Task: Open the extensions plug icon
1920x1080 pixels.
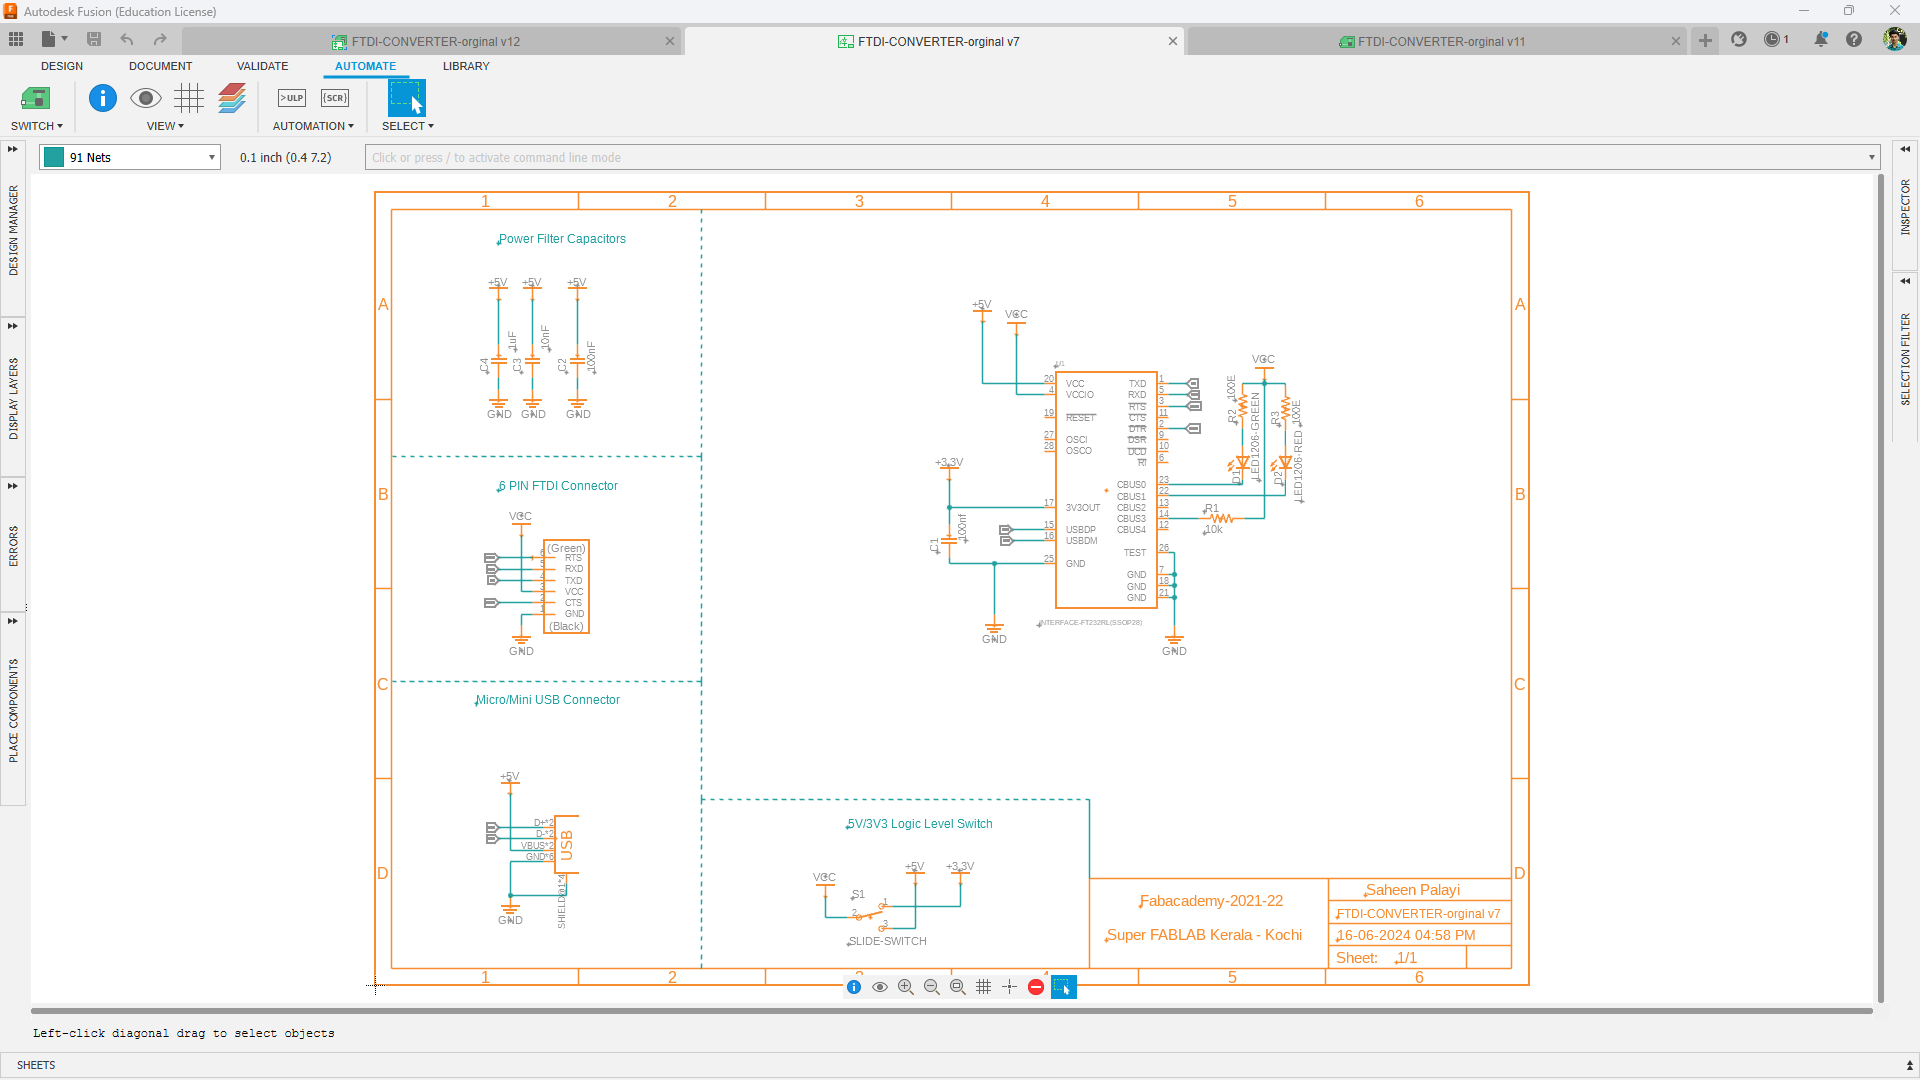Action: point(1739,39)
